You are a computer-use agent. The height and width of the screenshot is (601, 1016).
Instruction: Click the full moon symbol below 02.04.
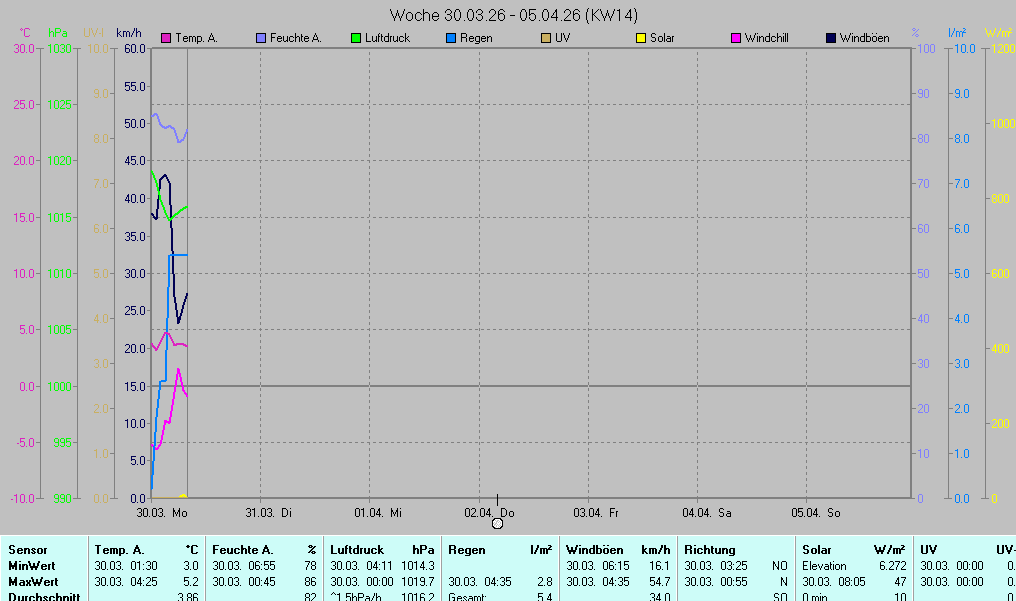497,523
